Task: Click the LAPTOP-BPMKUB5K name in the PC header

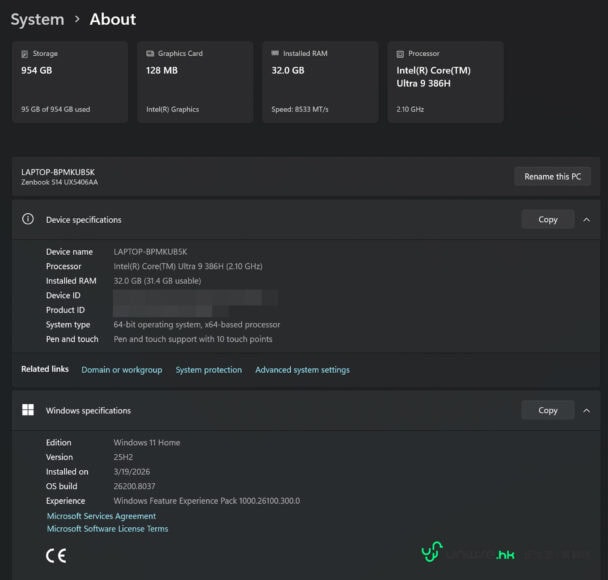Action: [58, 172]
